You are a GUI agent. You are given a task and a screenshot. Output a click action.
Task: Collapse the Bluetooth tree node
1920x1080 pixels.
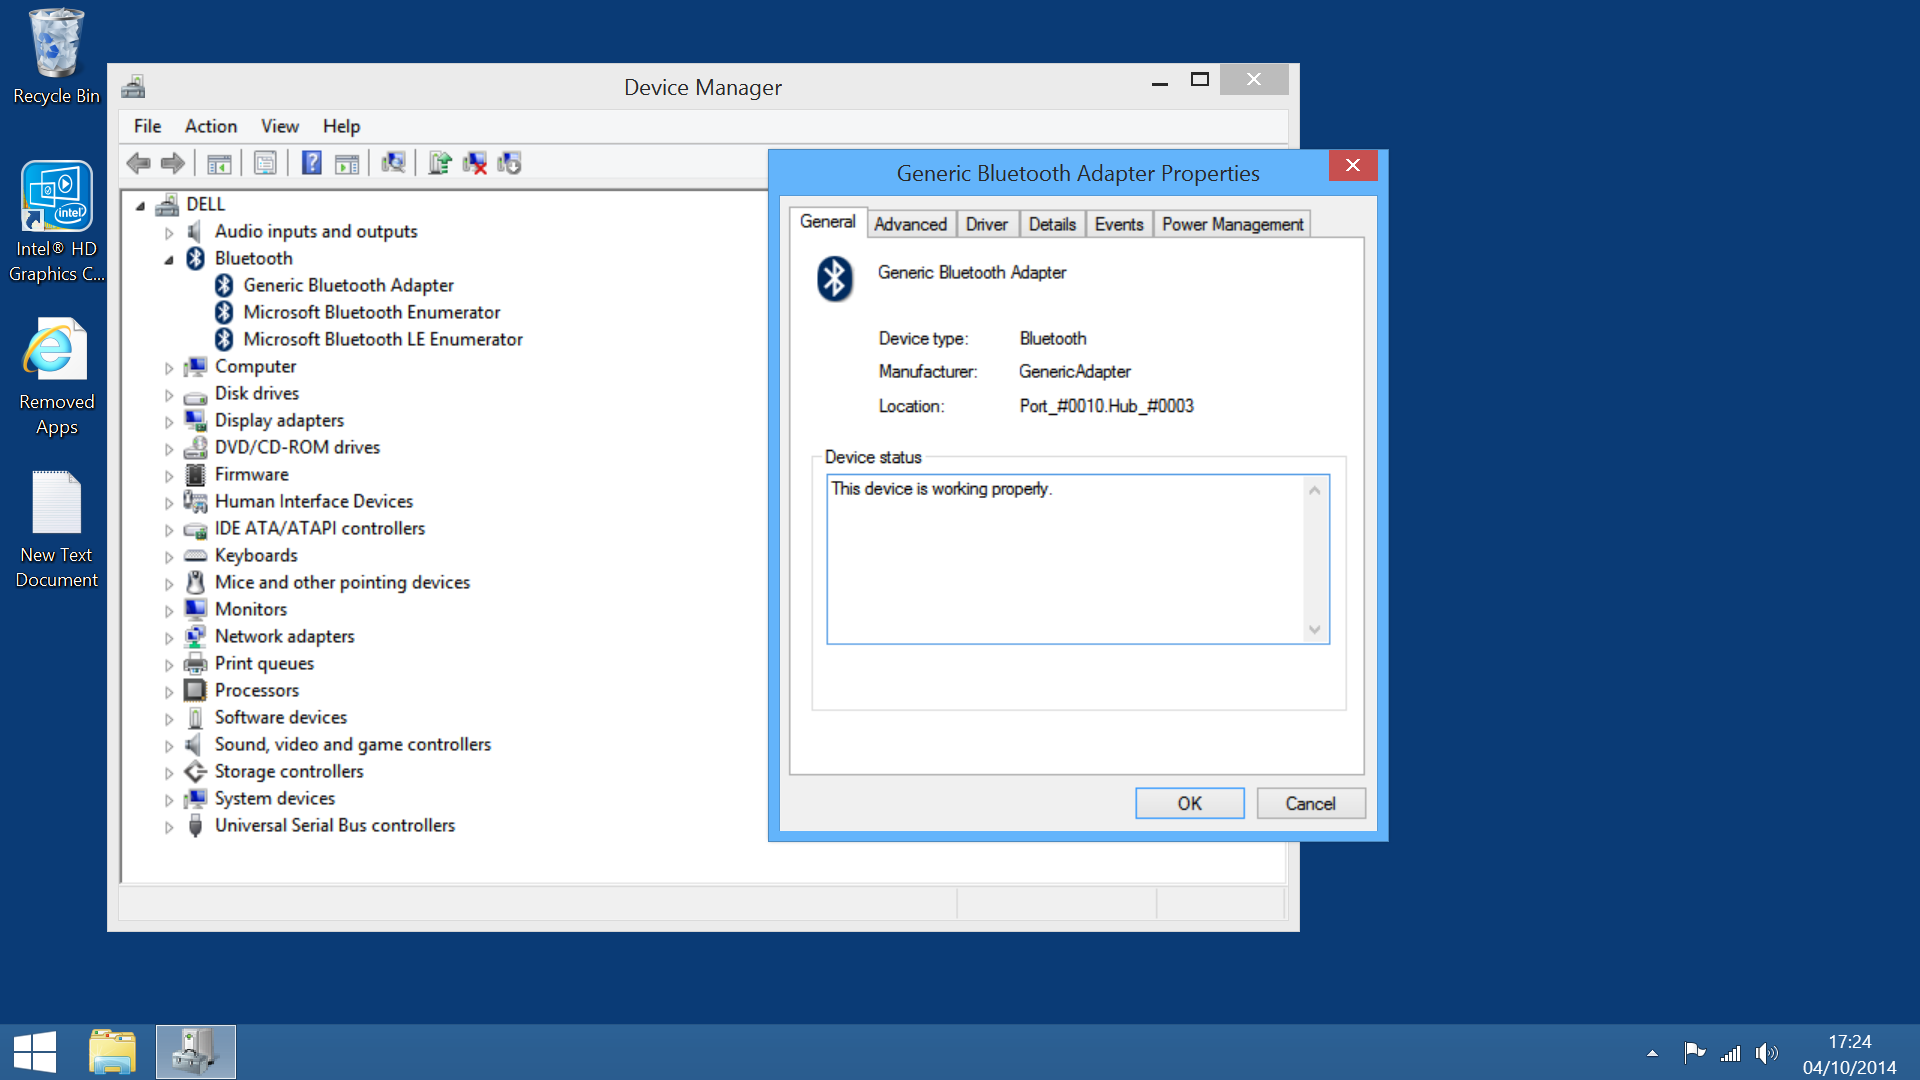coord(169,259)
